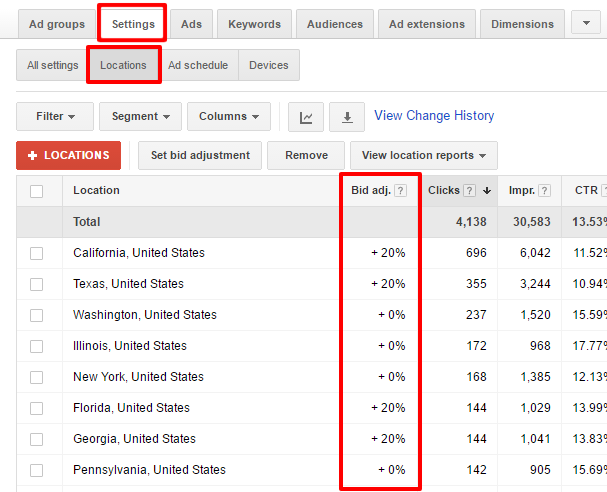This screenshot has height=492, width=607.
Task: Open the Columns dropdown
Action: click(x=228, y=117)
